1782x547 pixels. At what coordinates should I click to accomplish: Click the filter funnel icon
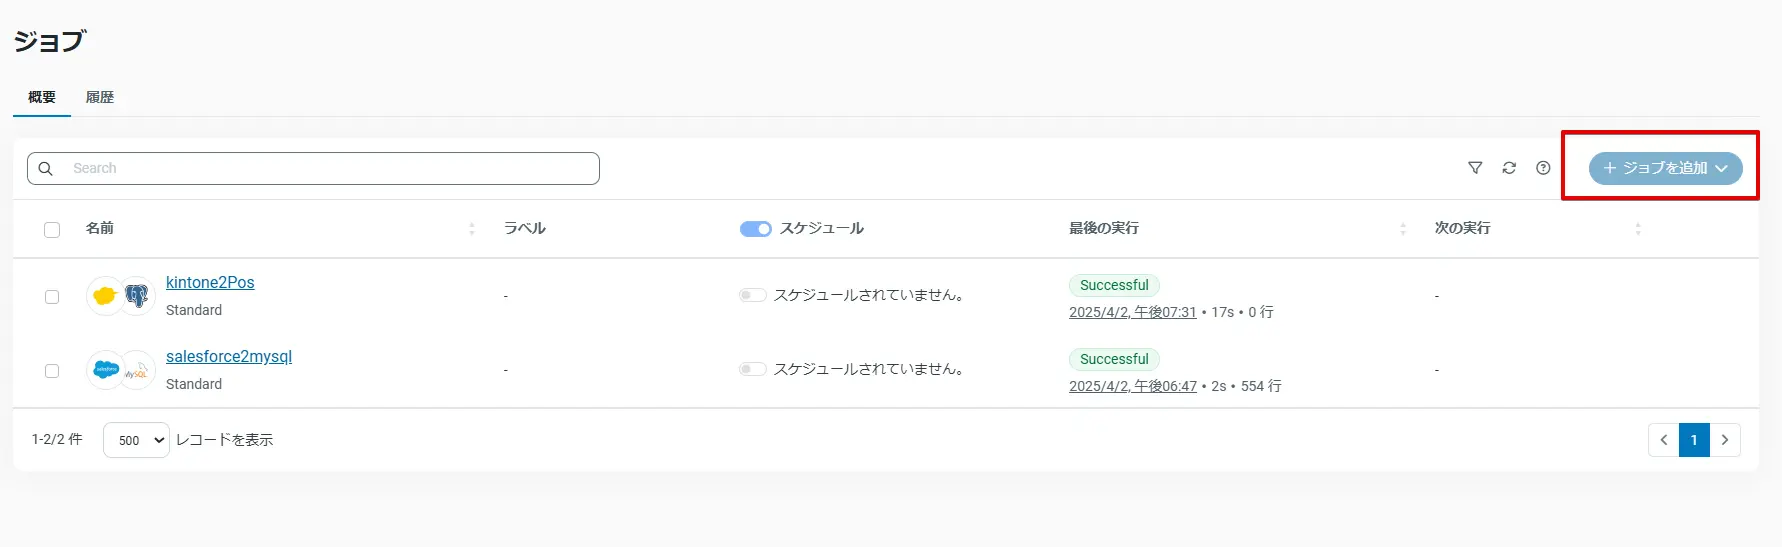pos(1475,168)
